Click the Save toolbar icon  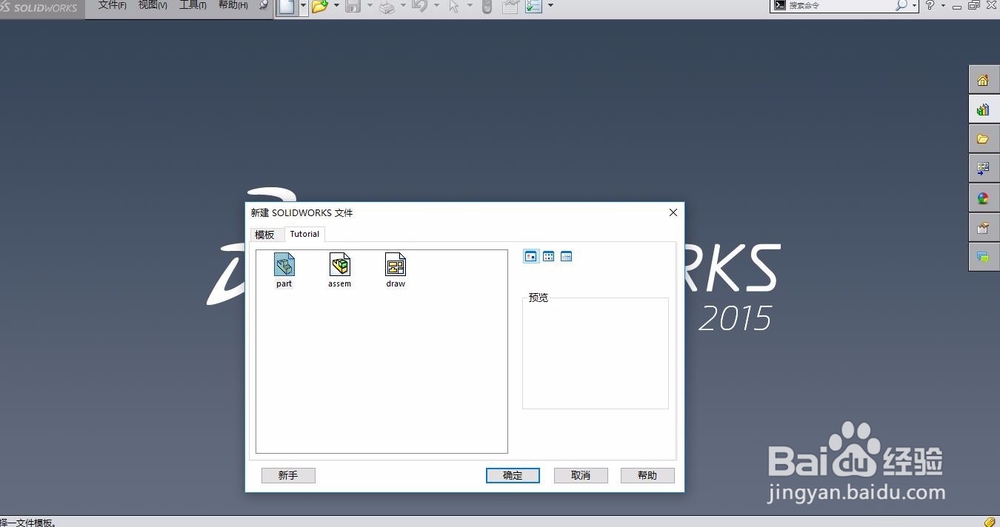pyautogui.click(x=353, y=6)
